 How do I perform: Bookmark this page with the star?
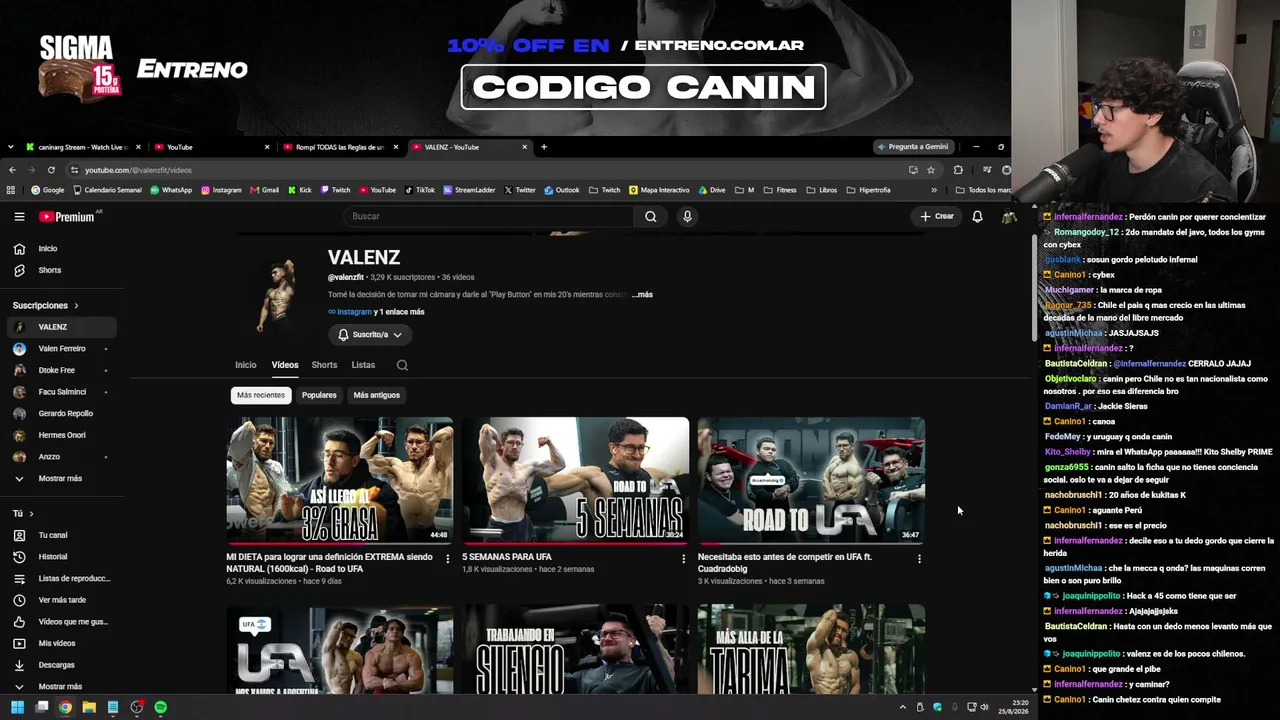tap(931, 170)
